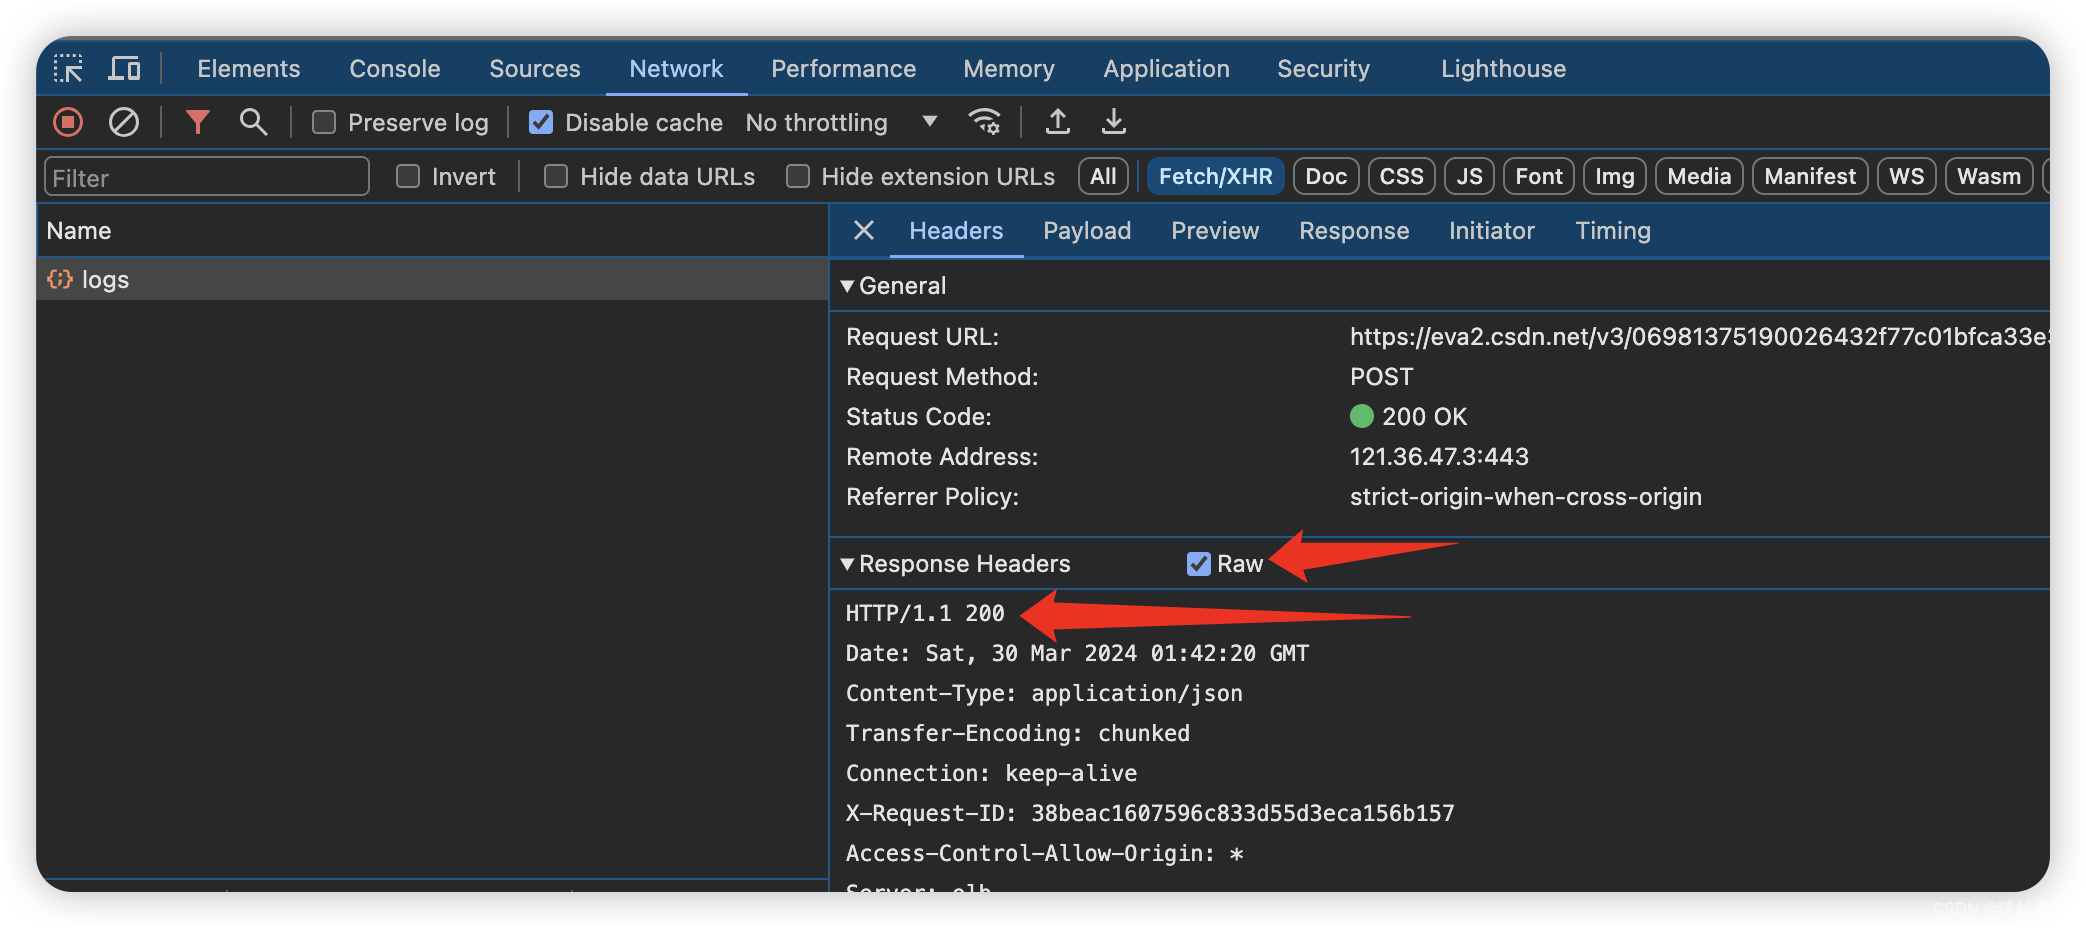Screen dimensions: 2086x928
Task: Select the POST request method value
Action: (x=1381, y=377)
